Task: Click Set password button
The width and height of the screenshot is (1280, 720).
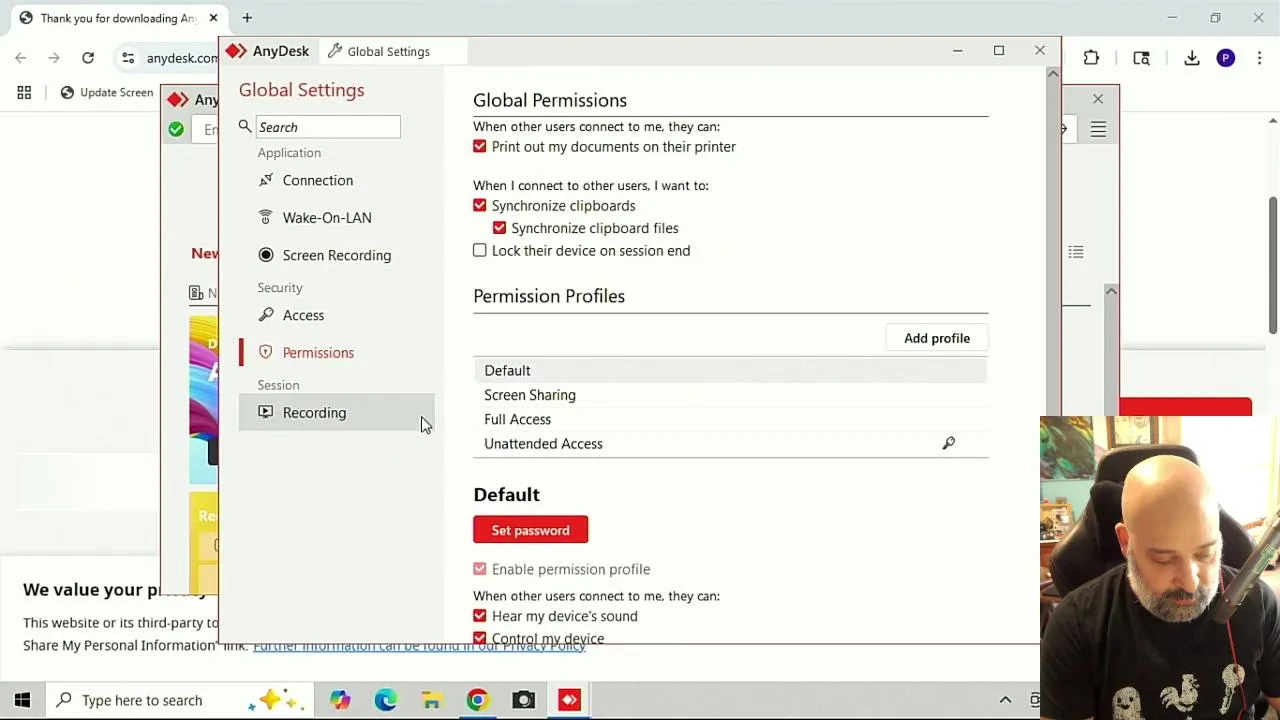Action: (x=530, y=530)
